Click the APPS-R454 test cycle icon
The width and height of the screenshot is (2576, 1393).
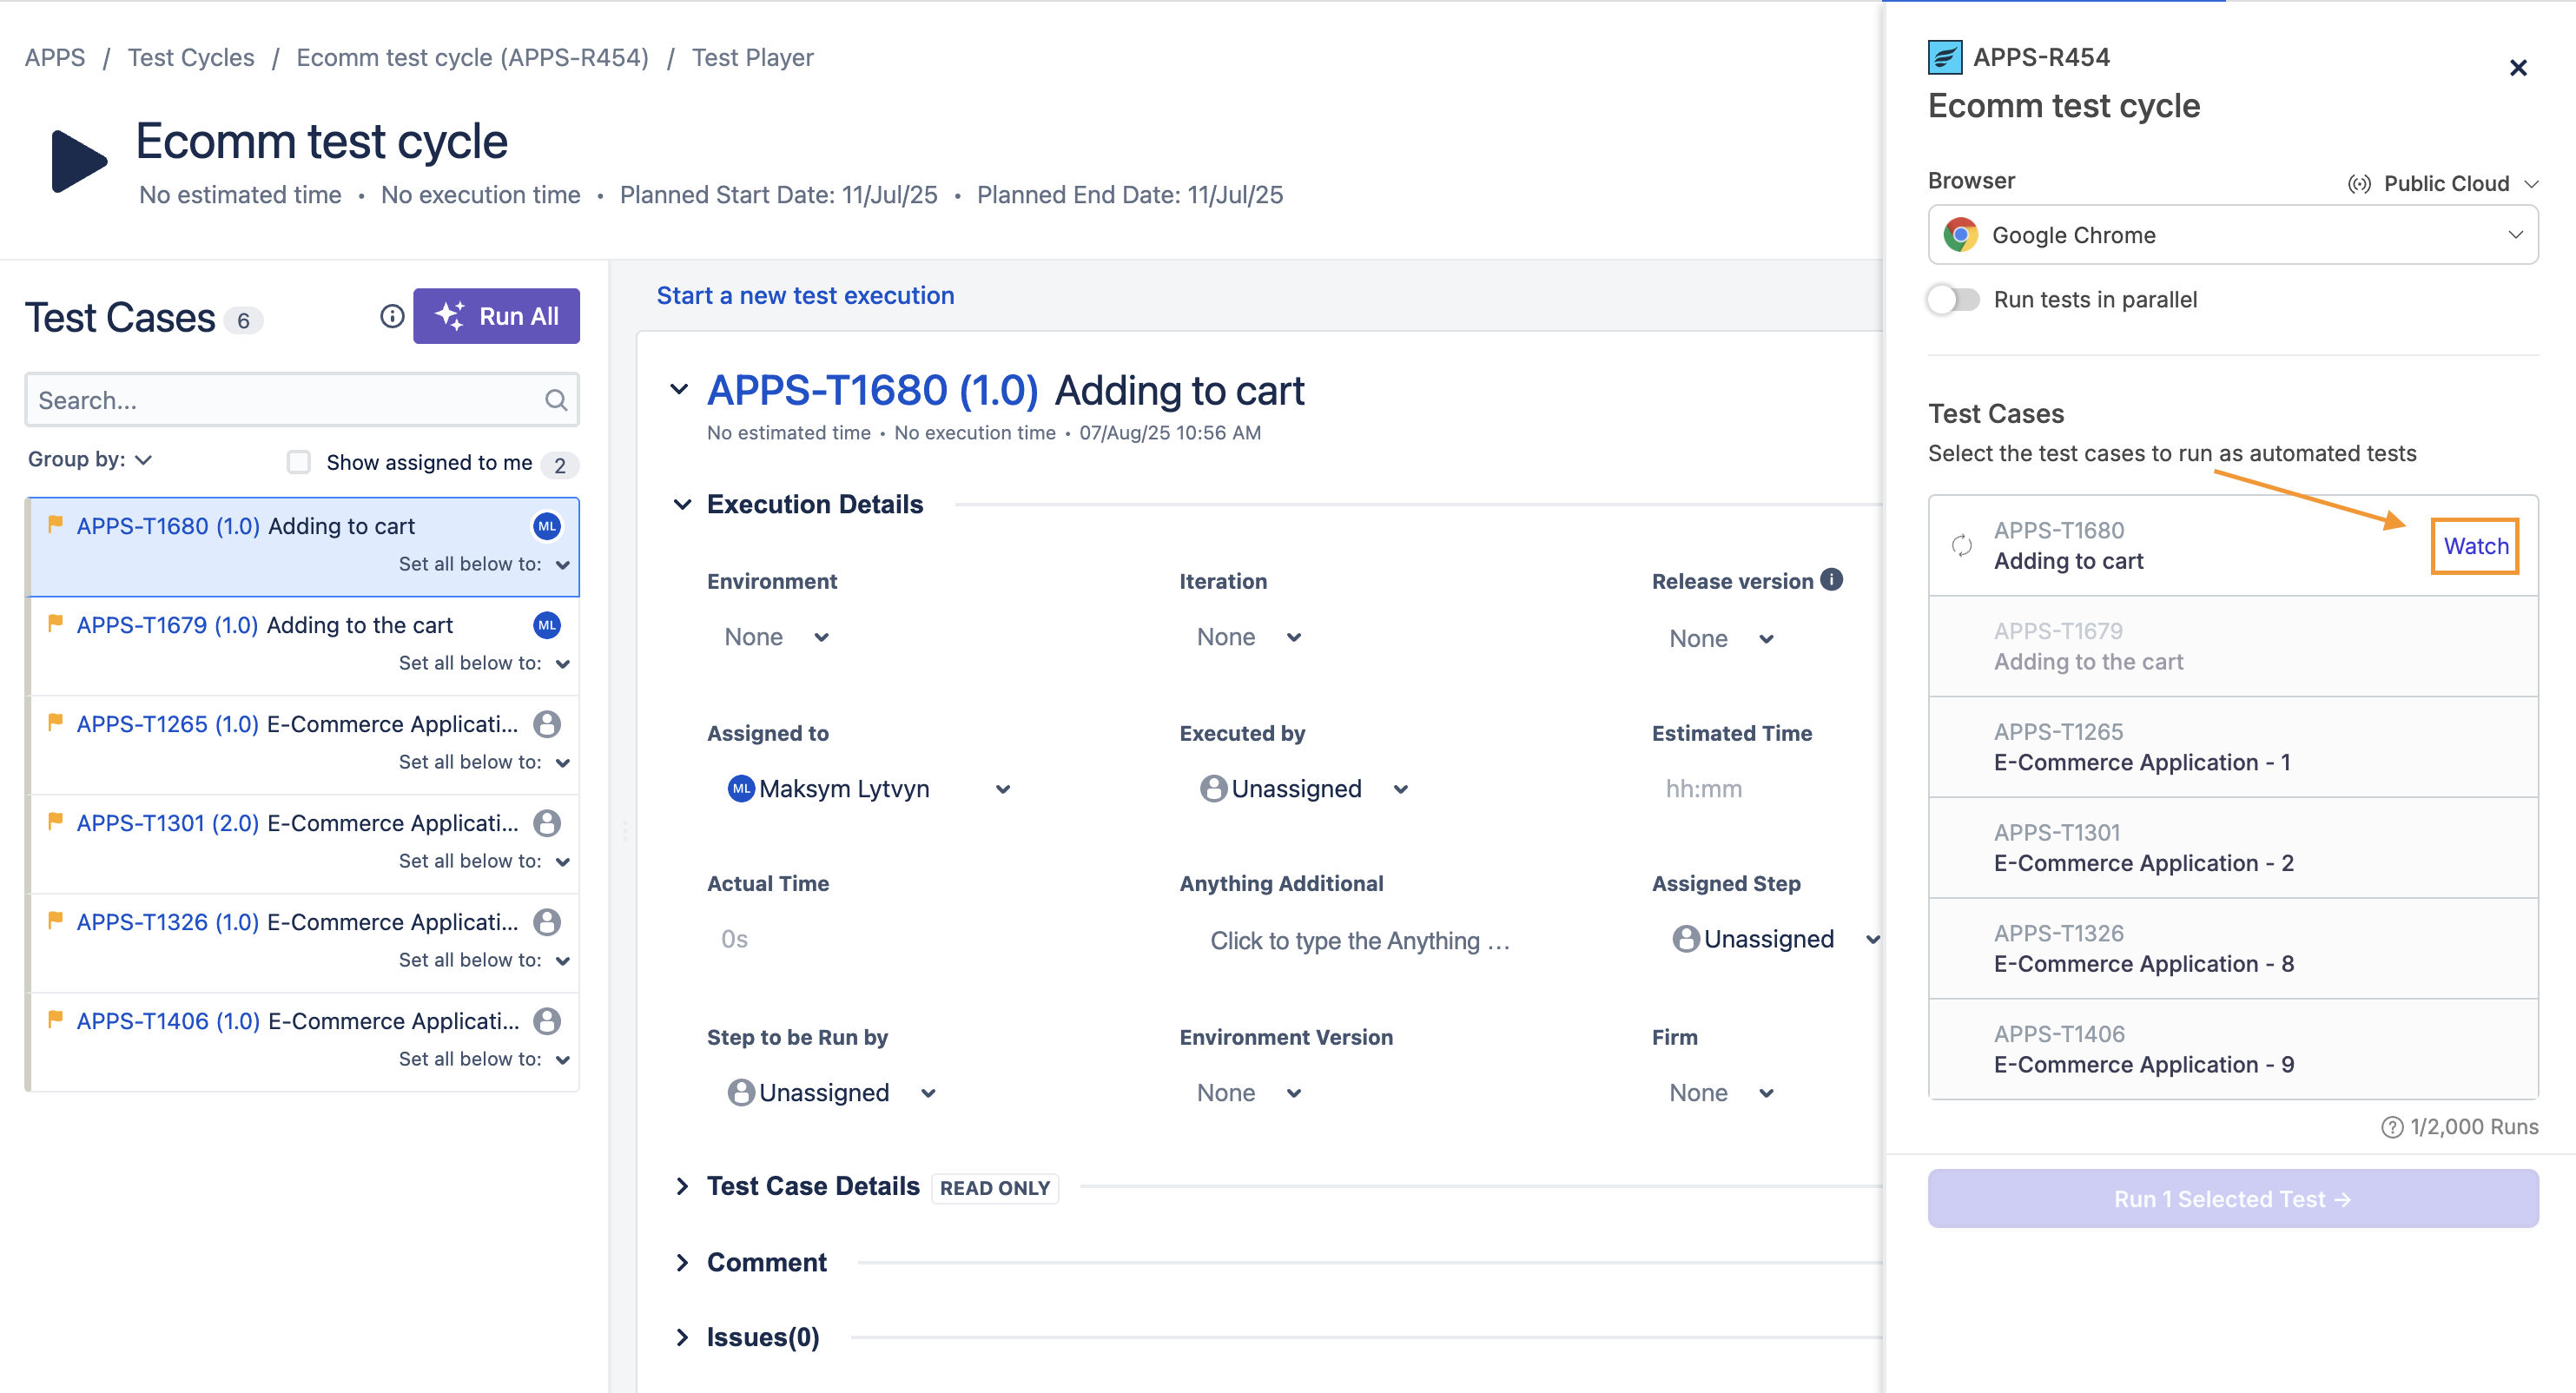point(1944,57)
